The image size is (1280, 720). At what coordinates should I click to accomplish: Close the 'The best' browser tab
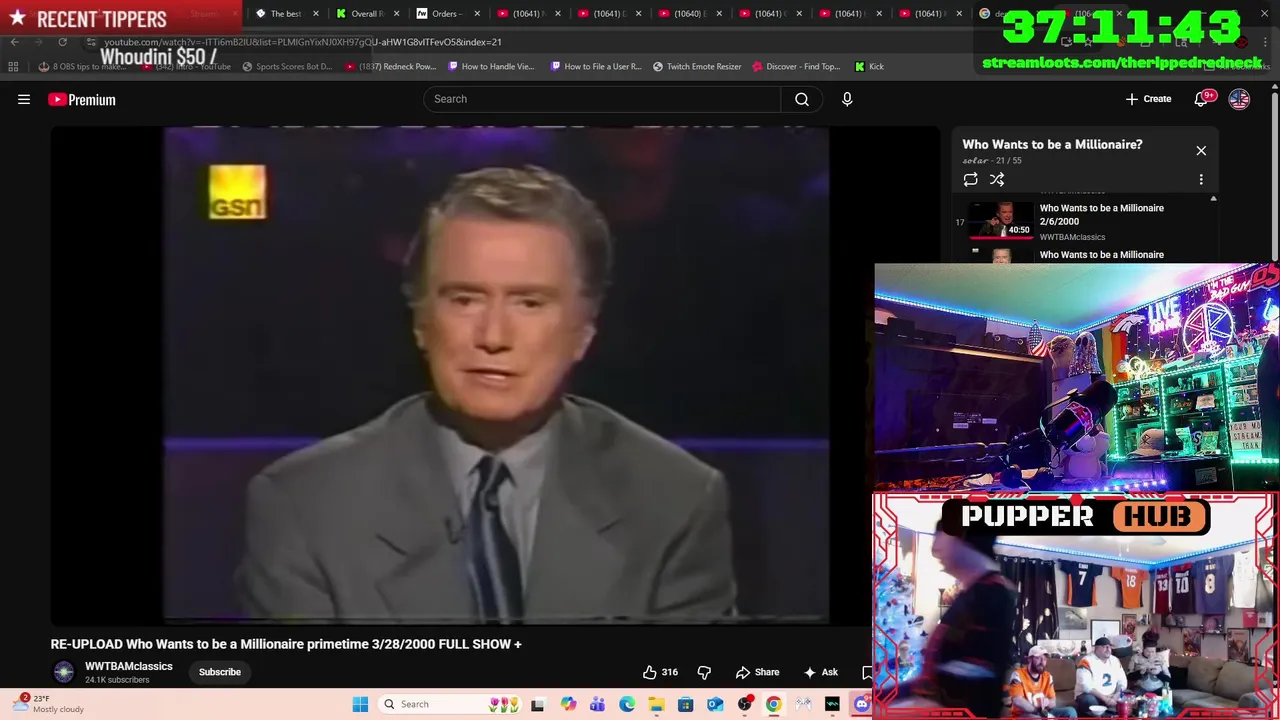316,13
